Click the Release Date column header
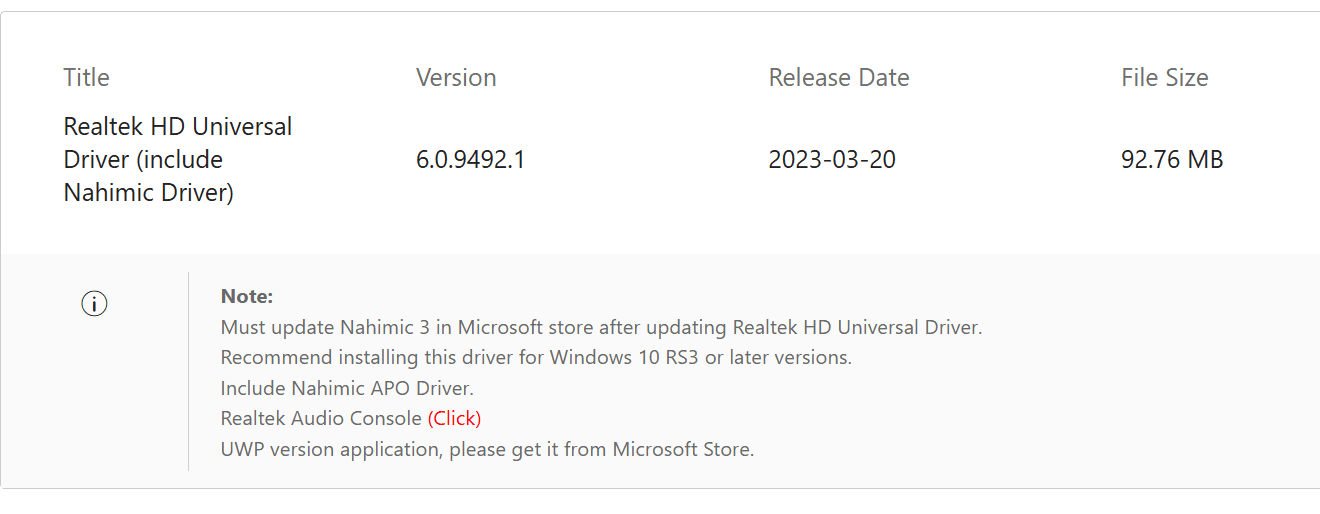The height and width of the screenshot is (514, 1320). [839, 78]
